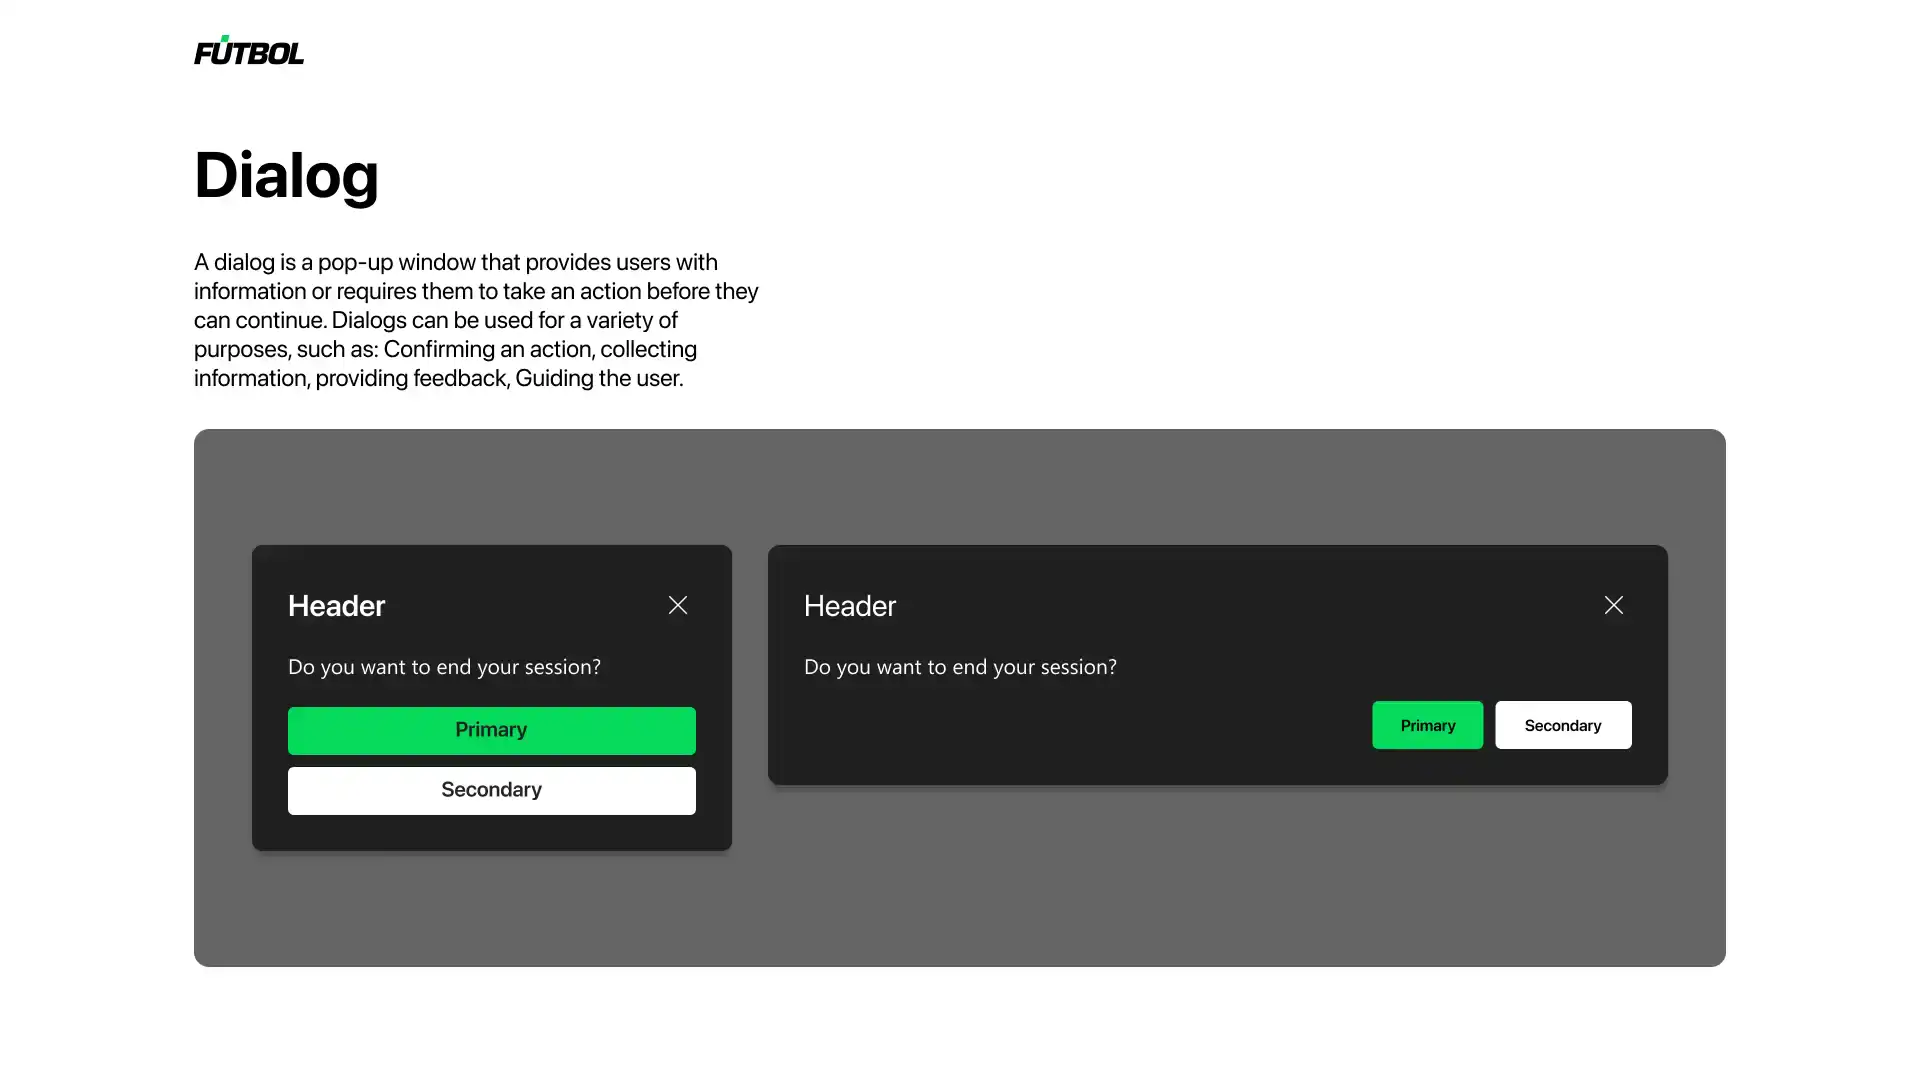Viewport: 1920px width, 1080px height.
Task: Click the small green Primary button
Action: (x=1427, y=725)
